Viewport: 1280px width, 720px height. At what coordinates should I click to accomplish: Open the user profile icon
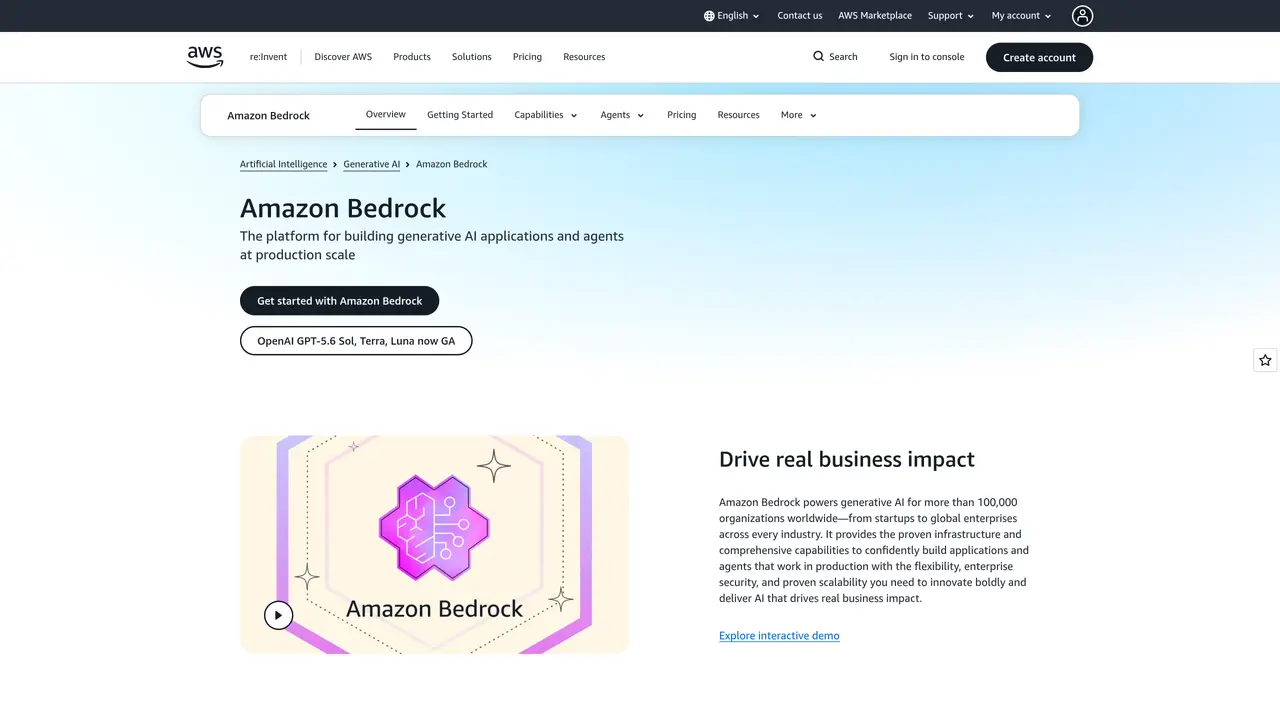pyautogui.click(x=1082, y=15)
